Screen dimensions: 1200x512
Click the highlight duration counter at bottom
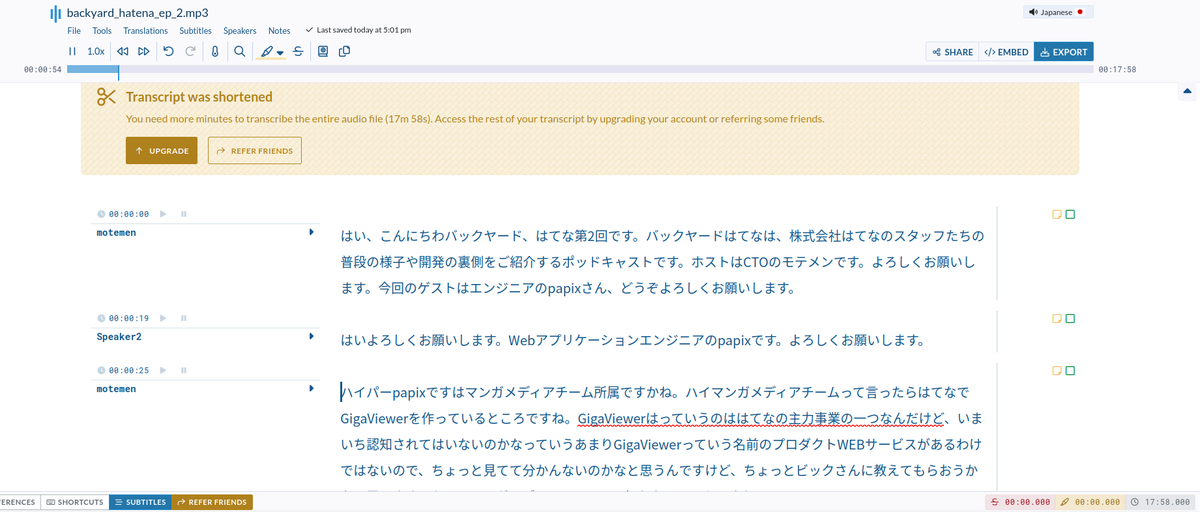point(1090,502)
